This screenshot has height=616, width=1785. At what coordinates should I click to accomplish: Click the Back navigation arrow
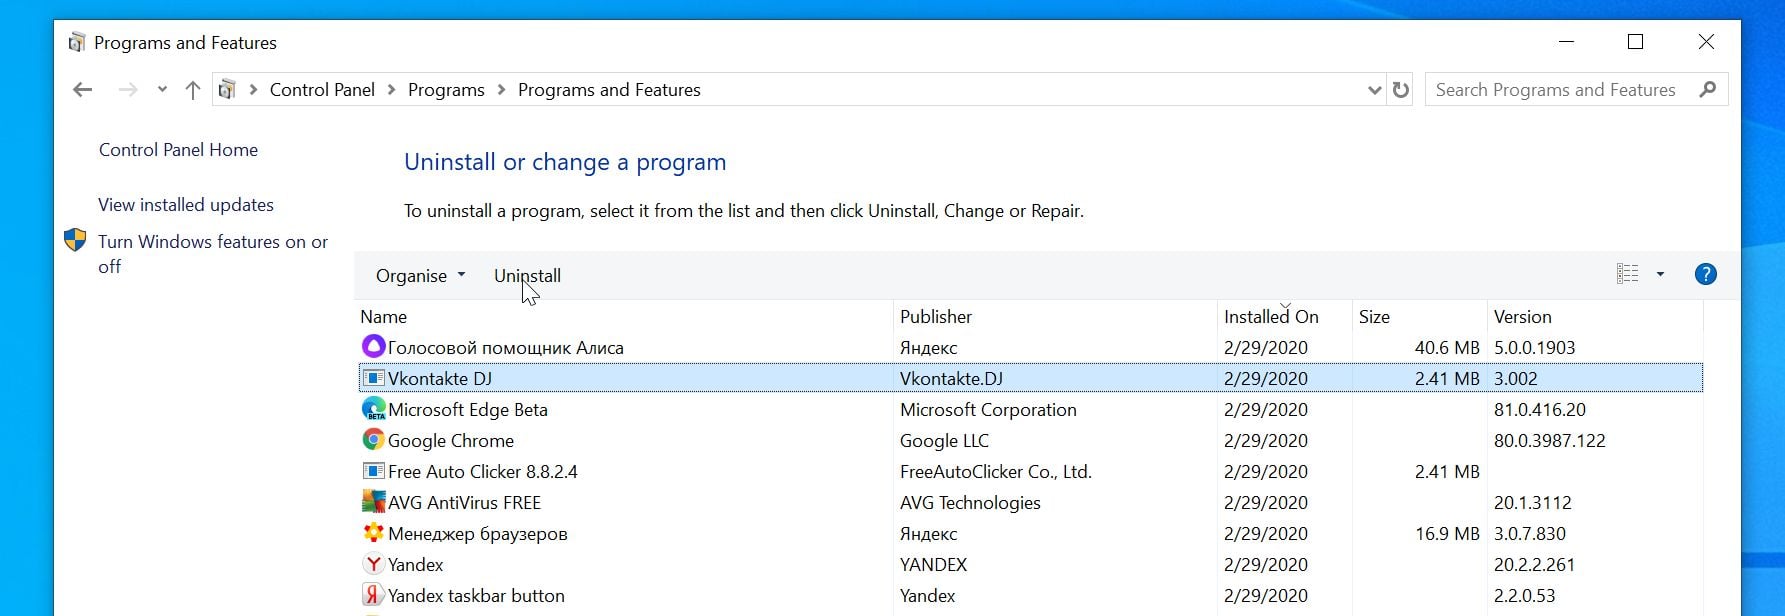(82, 90)
